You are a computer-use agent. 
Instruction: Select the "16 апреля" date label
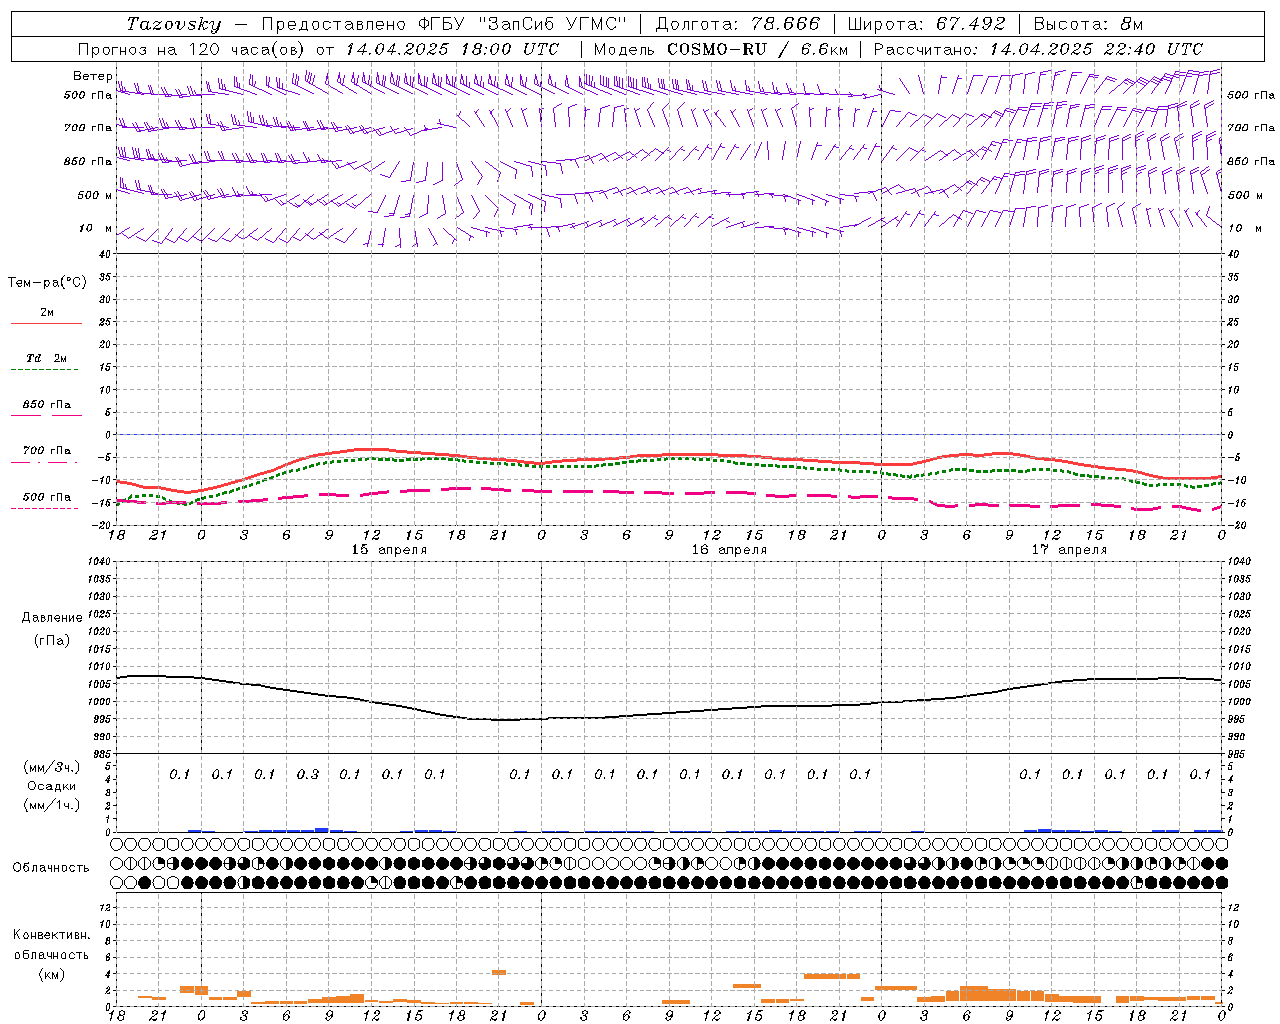pyautogui.click(x=729, y=550)
